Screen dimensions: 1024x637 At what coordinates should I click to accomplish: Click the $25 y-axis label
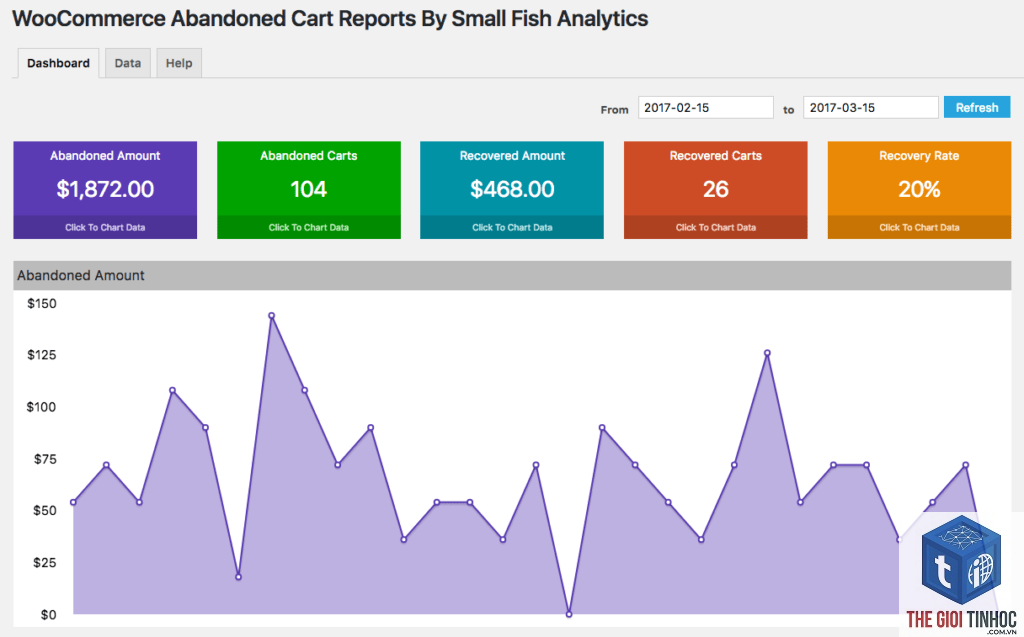click(x=45, y=563)
